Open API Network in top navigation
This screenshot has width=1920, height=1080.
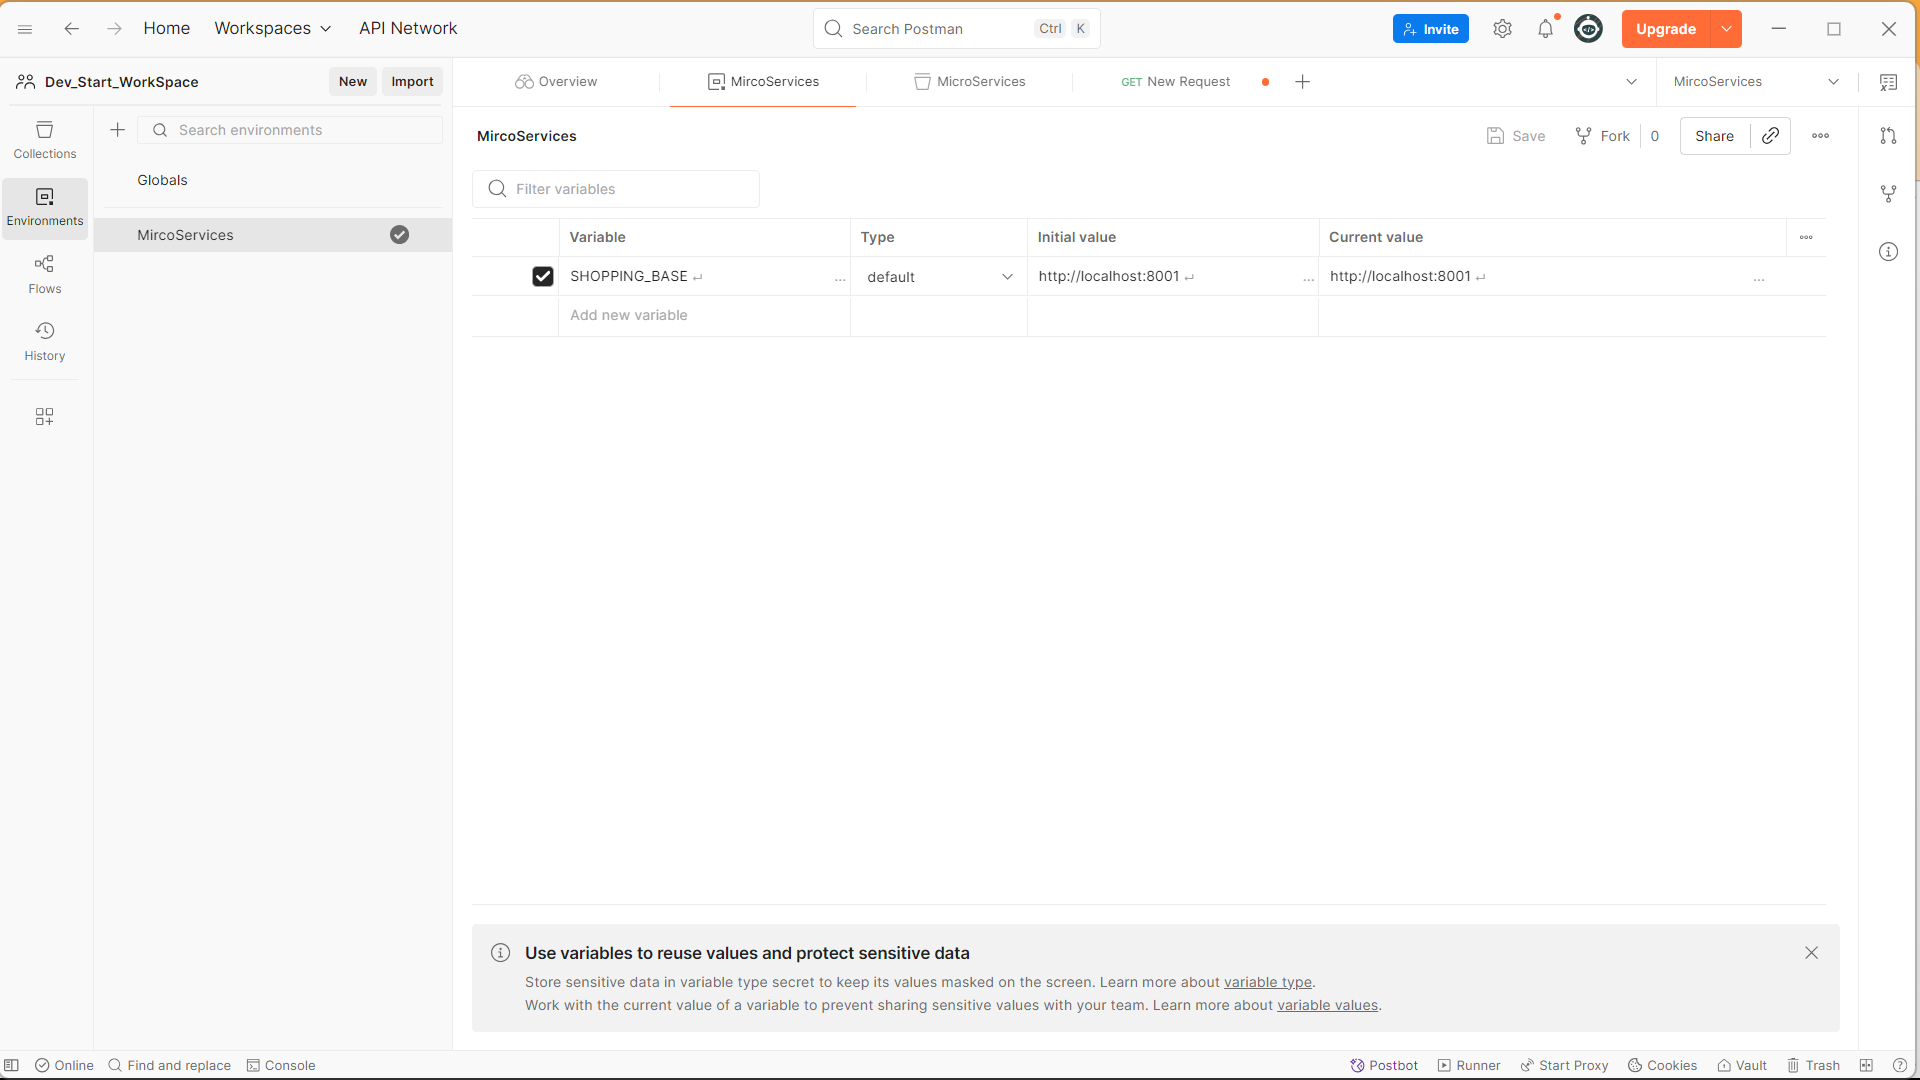[408, 28]
